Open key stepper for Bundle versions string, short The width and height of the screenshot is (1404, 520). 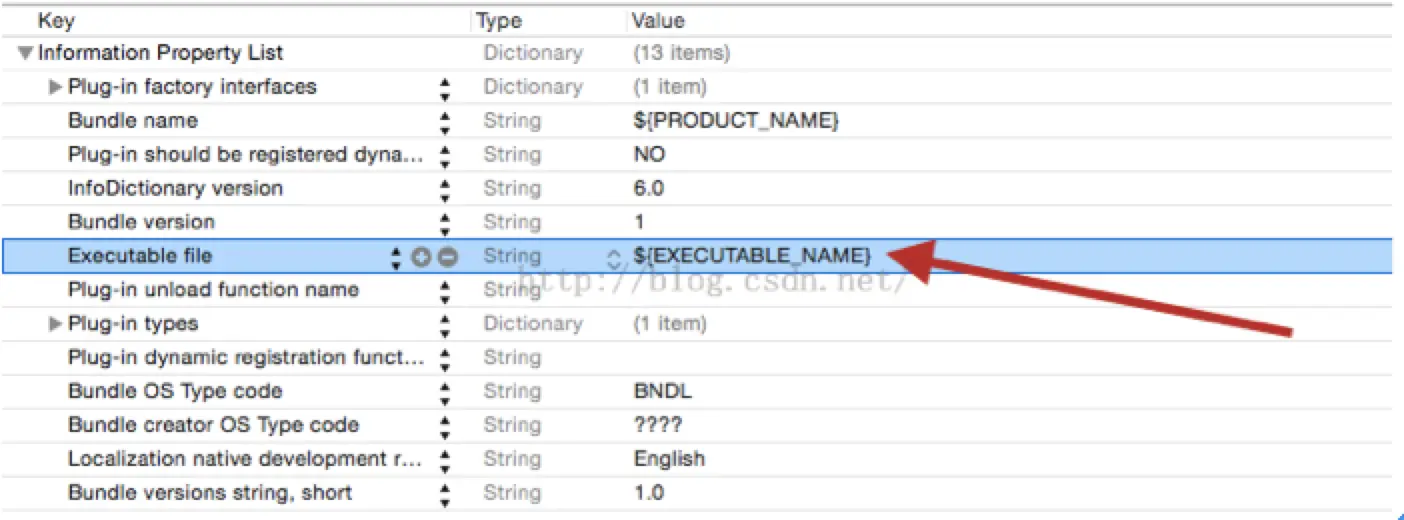(x=445, y=494)
